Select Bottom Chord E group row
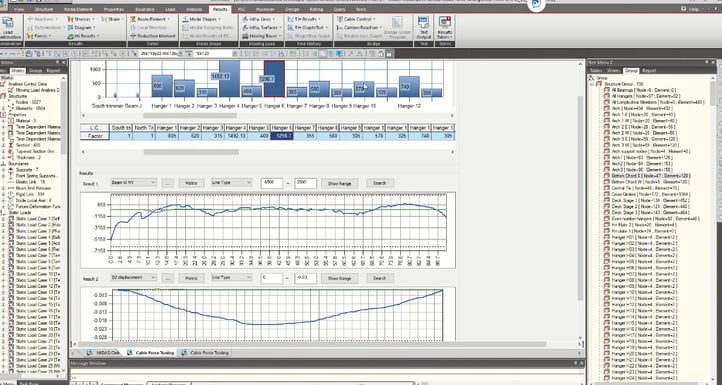This screenshot has height=385, width=722. coord(651,176)
